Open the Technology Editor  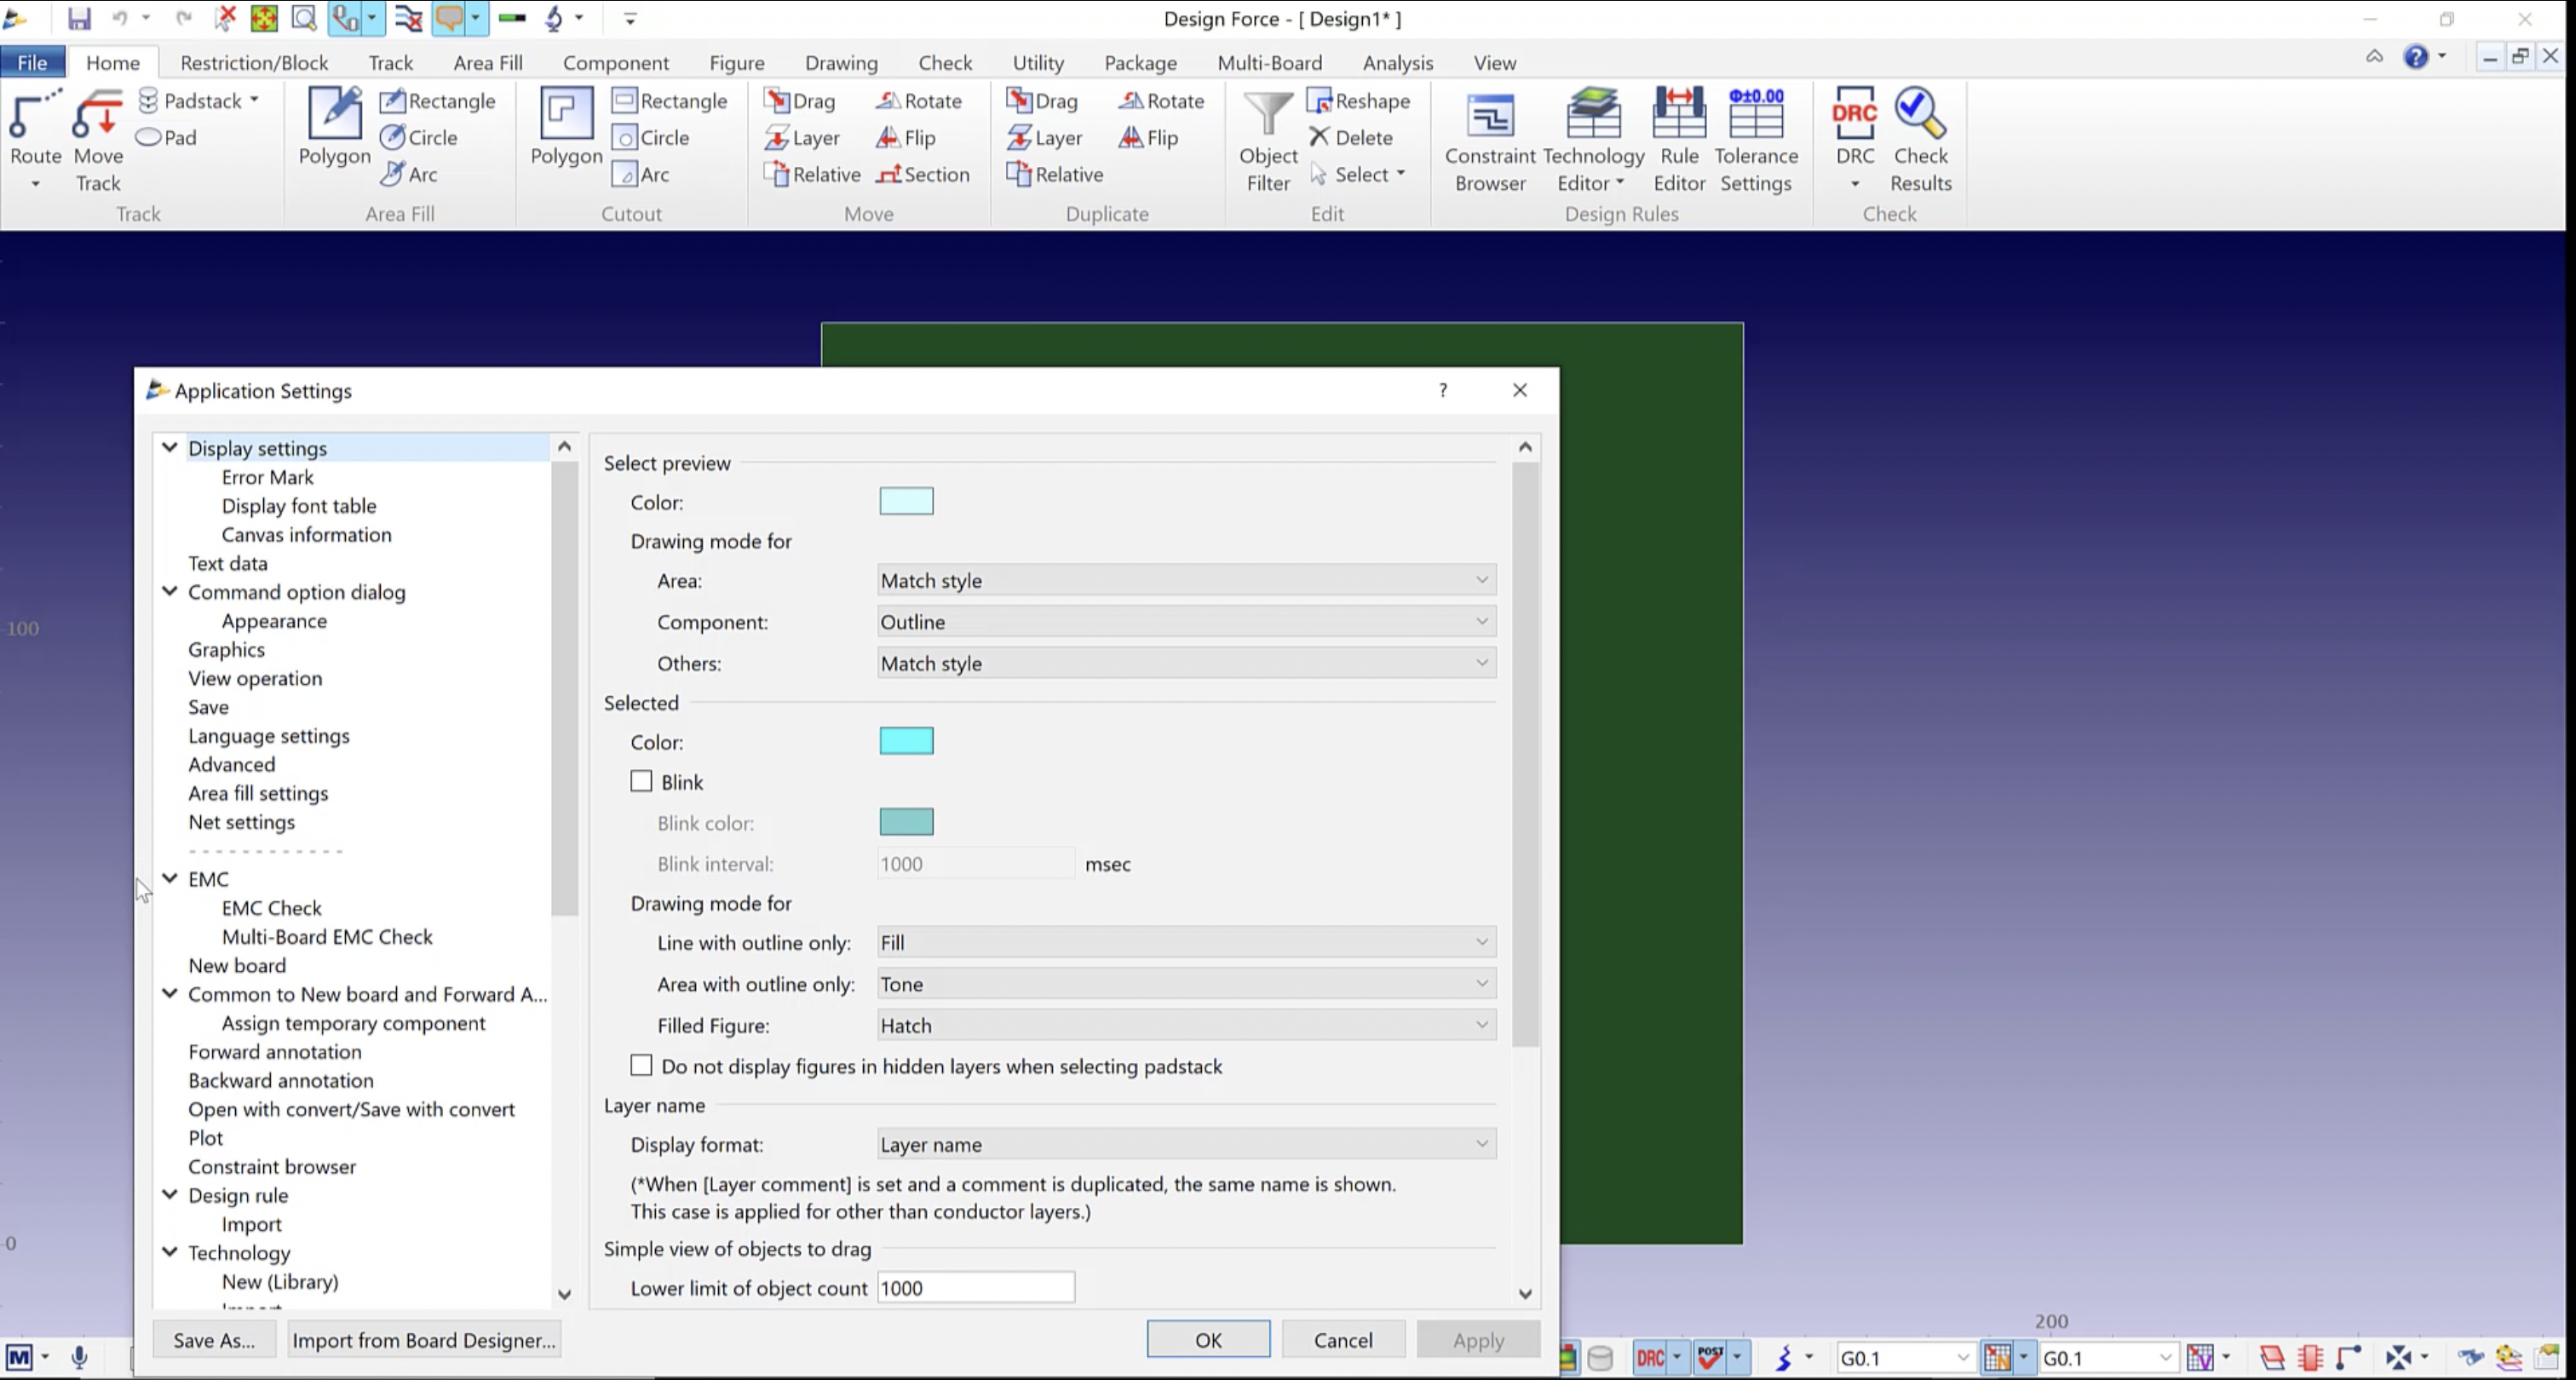(x=1593, y=140)
